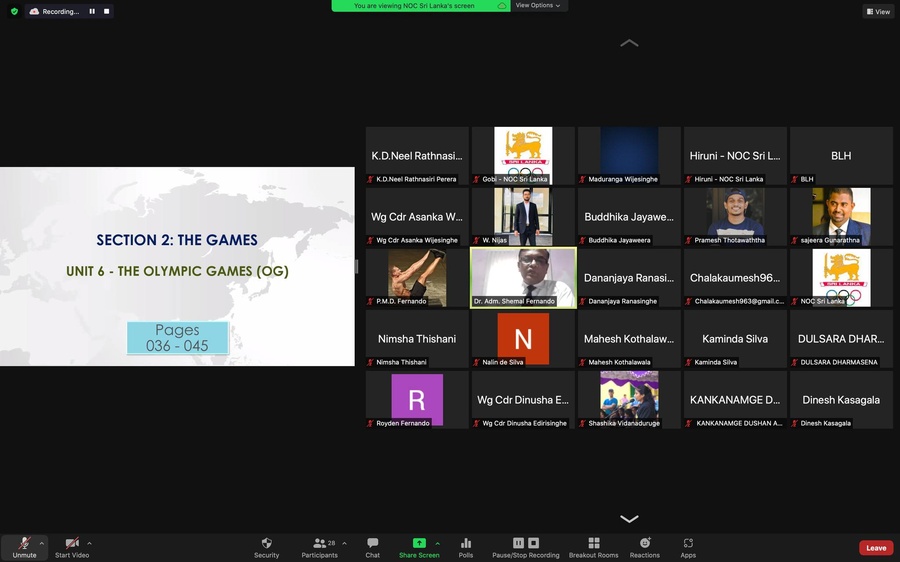
Task: Pause the recording from the top indicator
Action: pyautogui.click(x=92, y=11)
